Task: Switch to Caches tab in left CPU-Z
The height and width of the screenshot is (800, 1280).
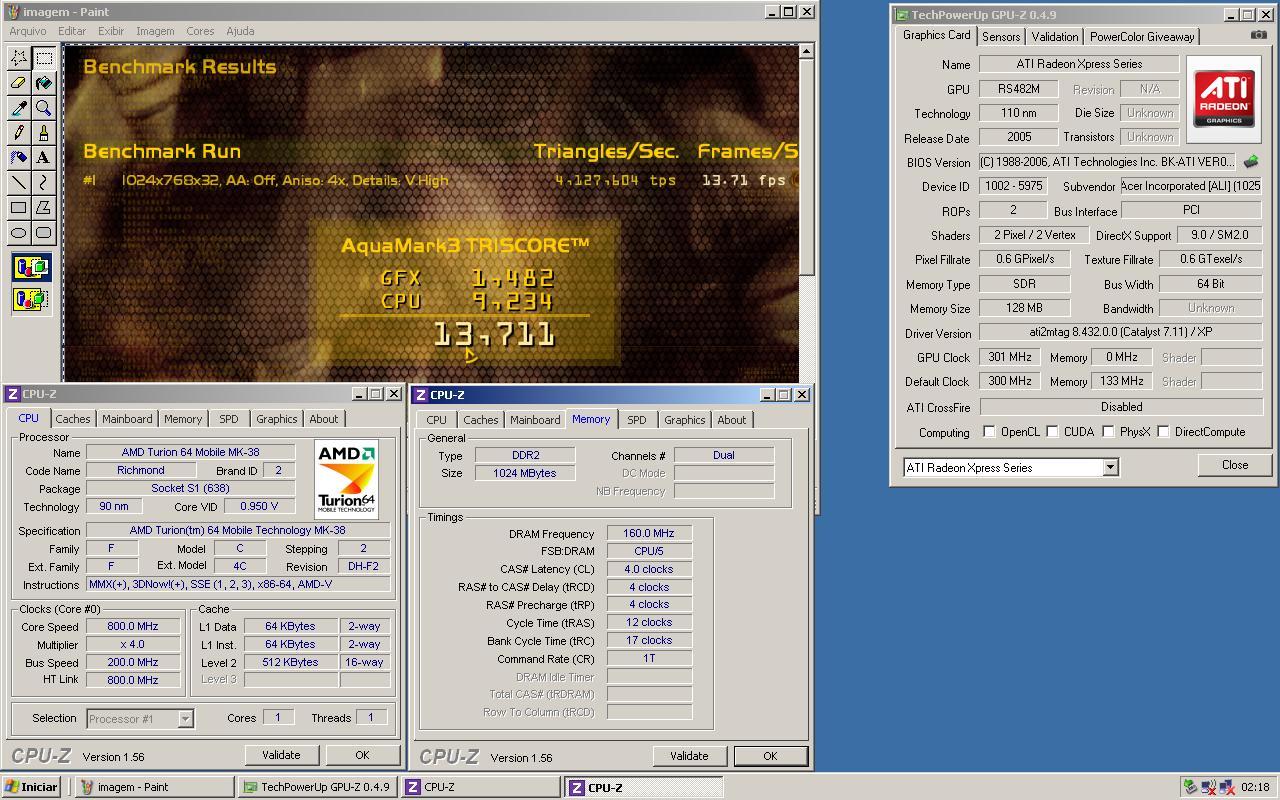Action: (x=73, y=419)
